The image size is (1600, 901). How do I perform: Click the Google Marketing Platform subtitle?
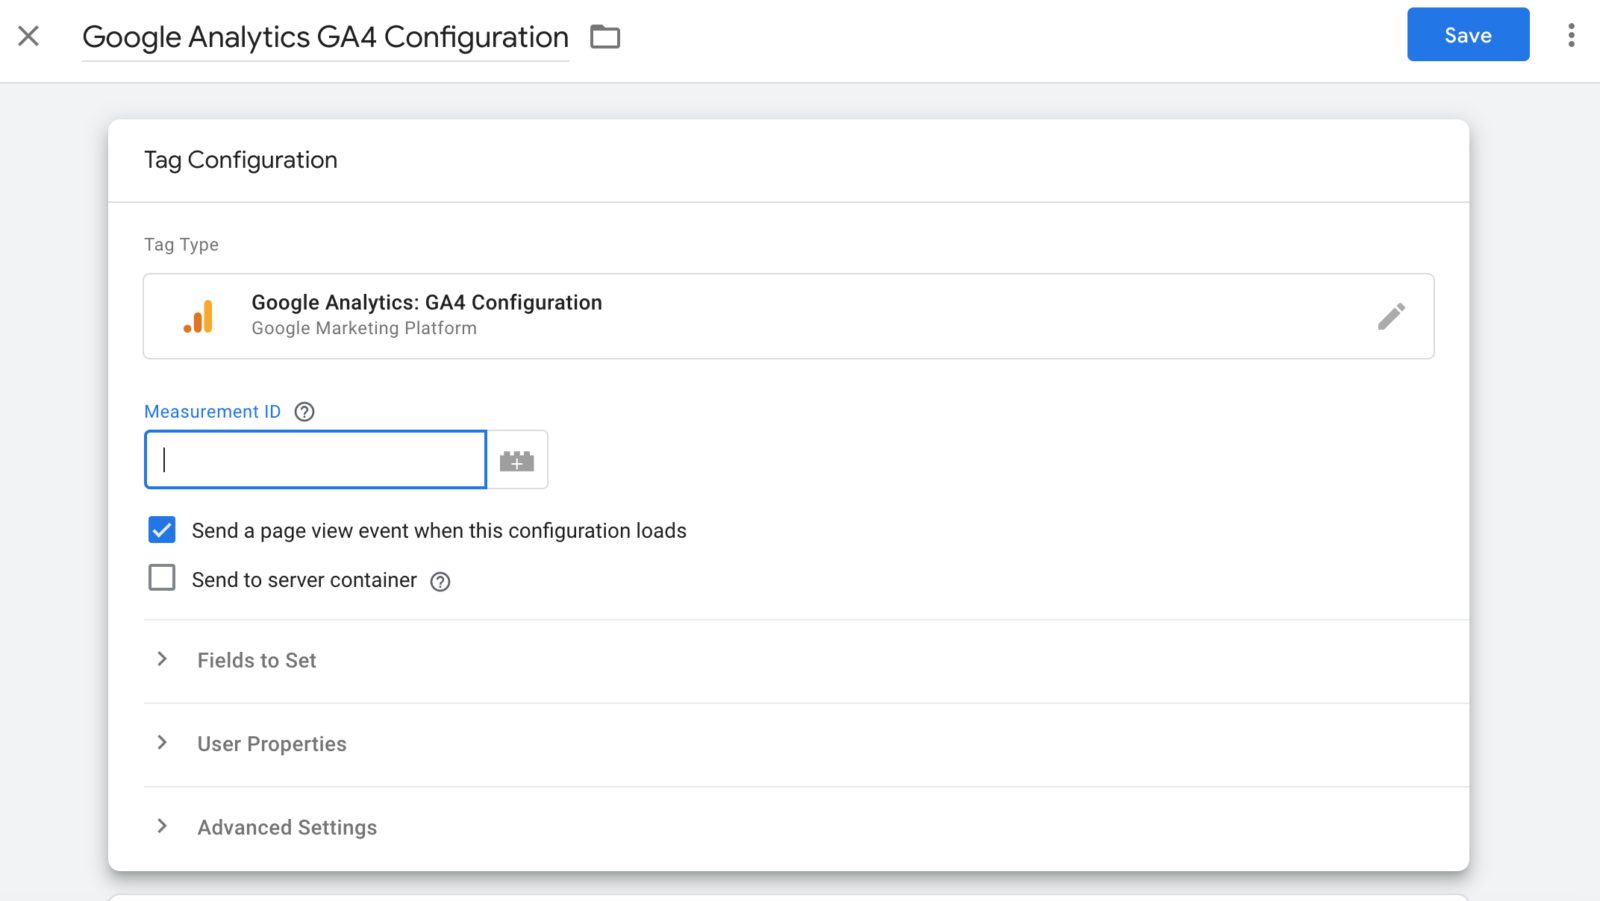tap(364, 328)
